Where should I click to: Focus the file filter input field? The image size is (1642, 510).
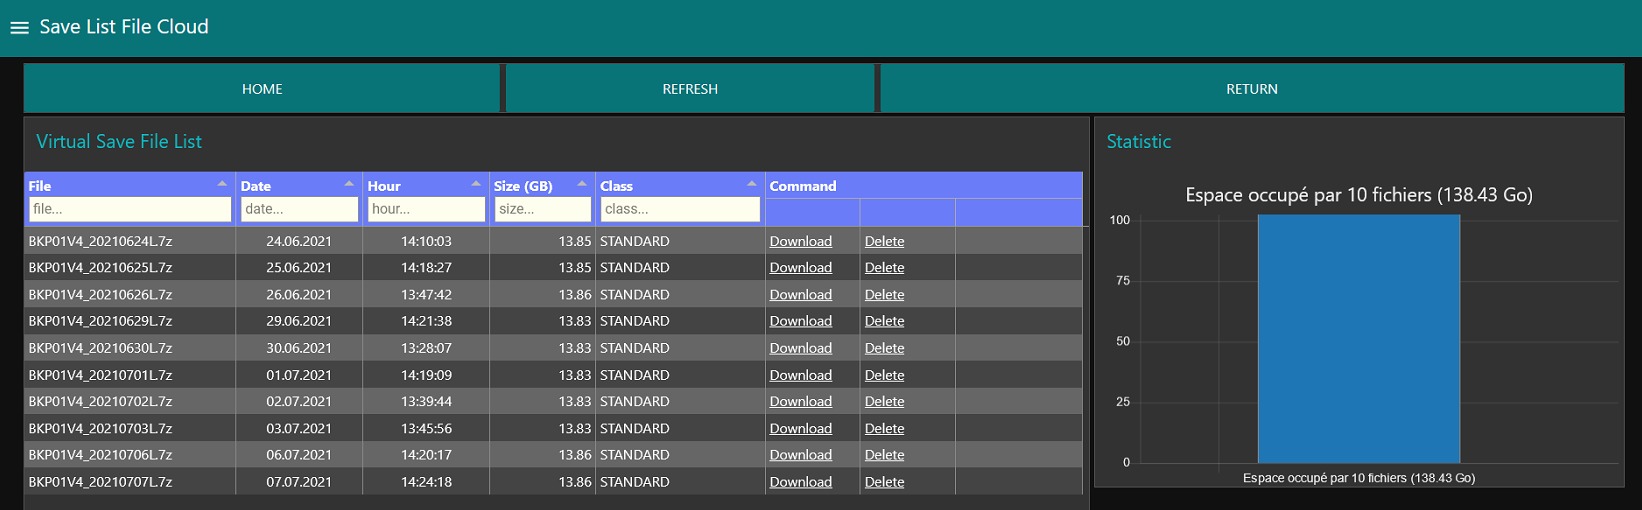pos(130,209)
